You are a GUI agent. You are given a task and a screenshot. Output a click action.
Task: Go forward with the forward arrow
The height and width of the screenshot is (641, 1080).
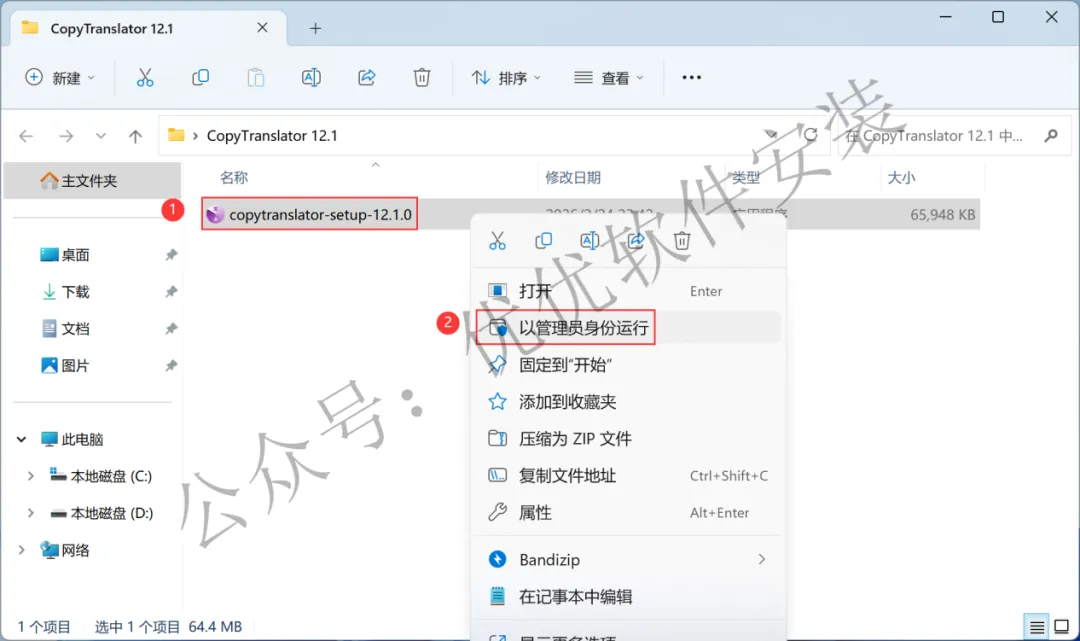click(66, 136)
